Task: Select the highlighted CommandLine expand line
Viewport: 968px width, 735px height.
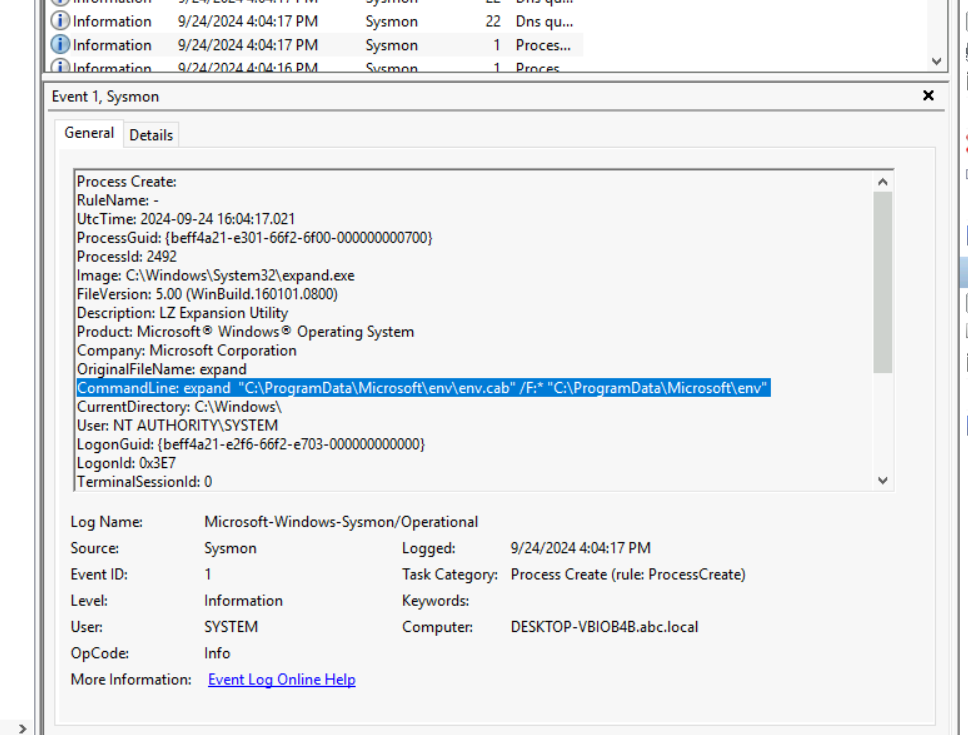Action: (422, 388)
